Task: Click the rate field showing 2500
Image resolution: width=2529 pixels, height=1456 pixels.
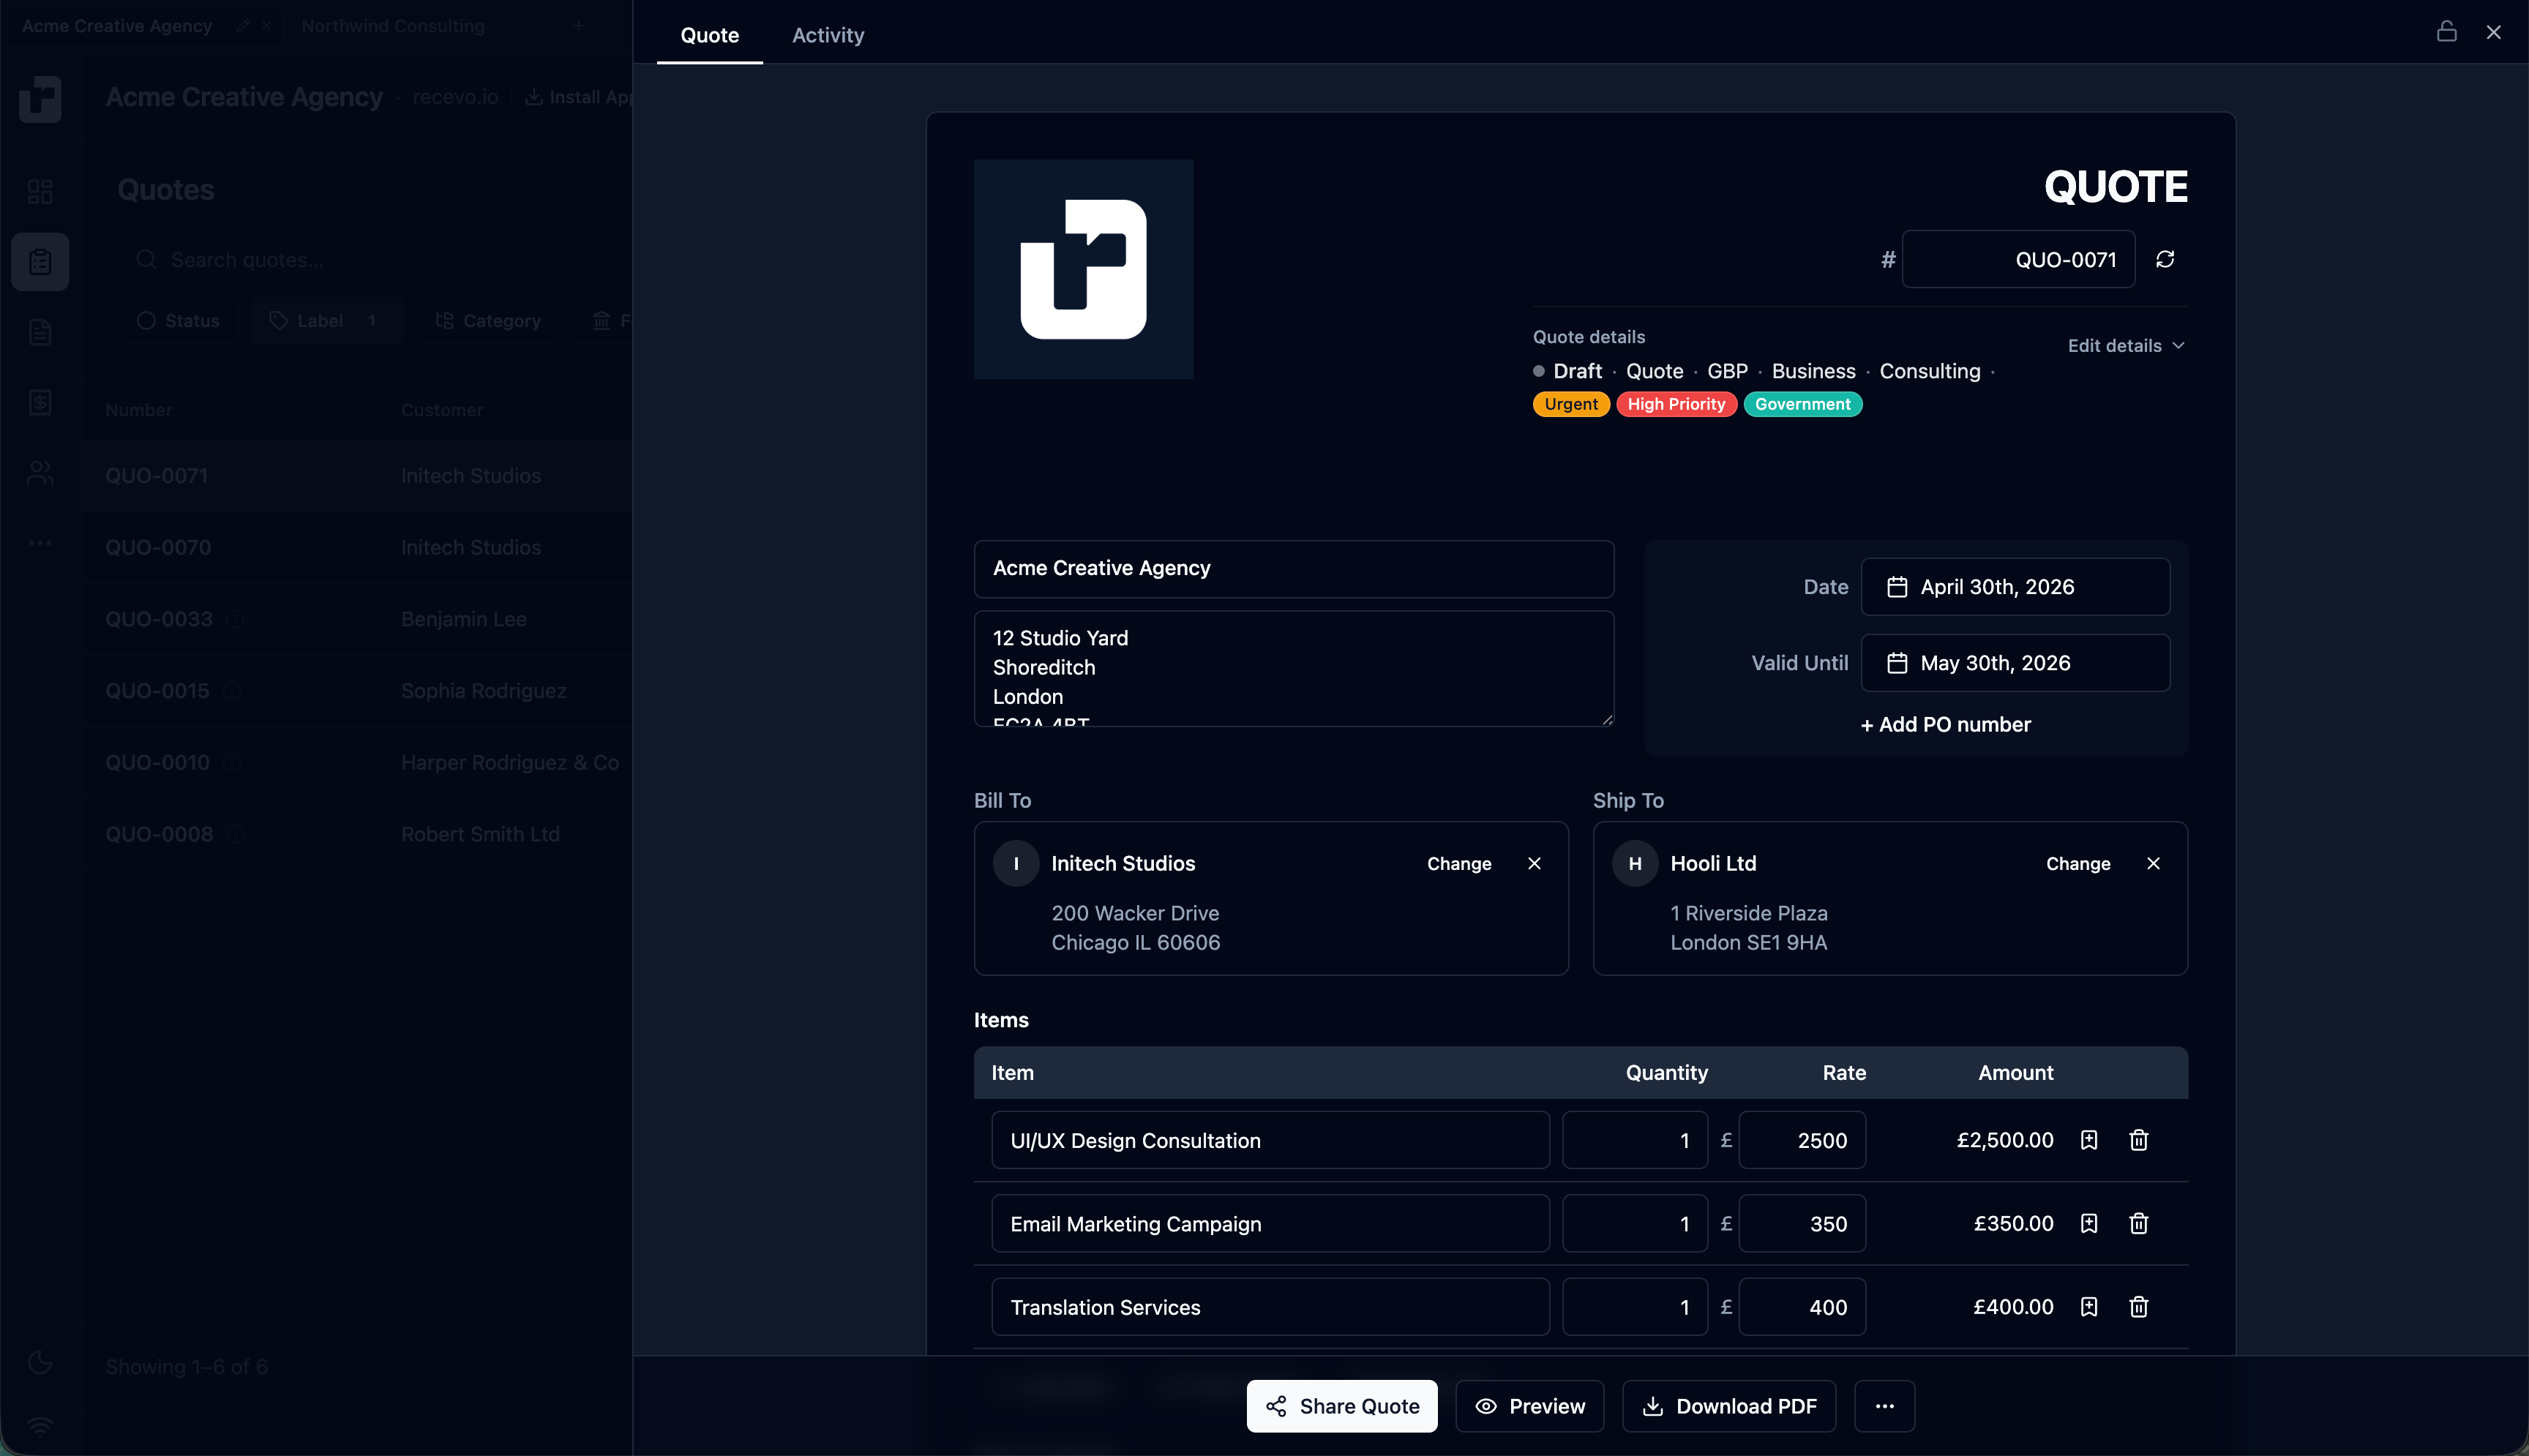Action: [x=1802, y=1140]
